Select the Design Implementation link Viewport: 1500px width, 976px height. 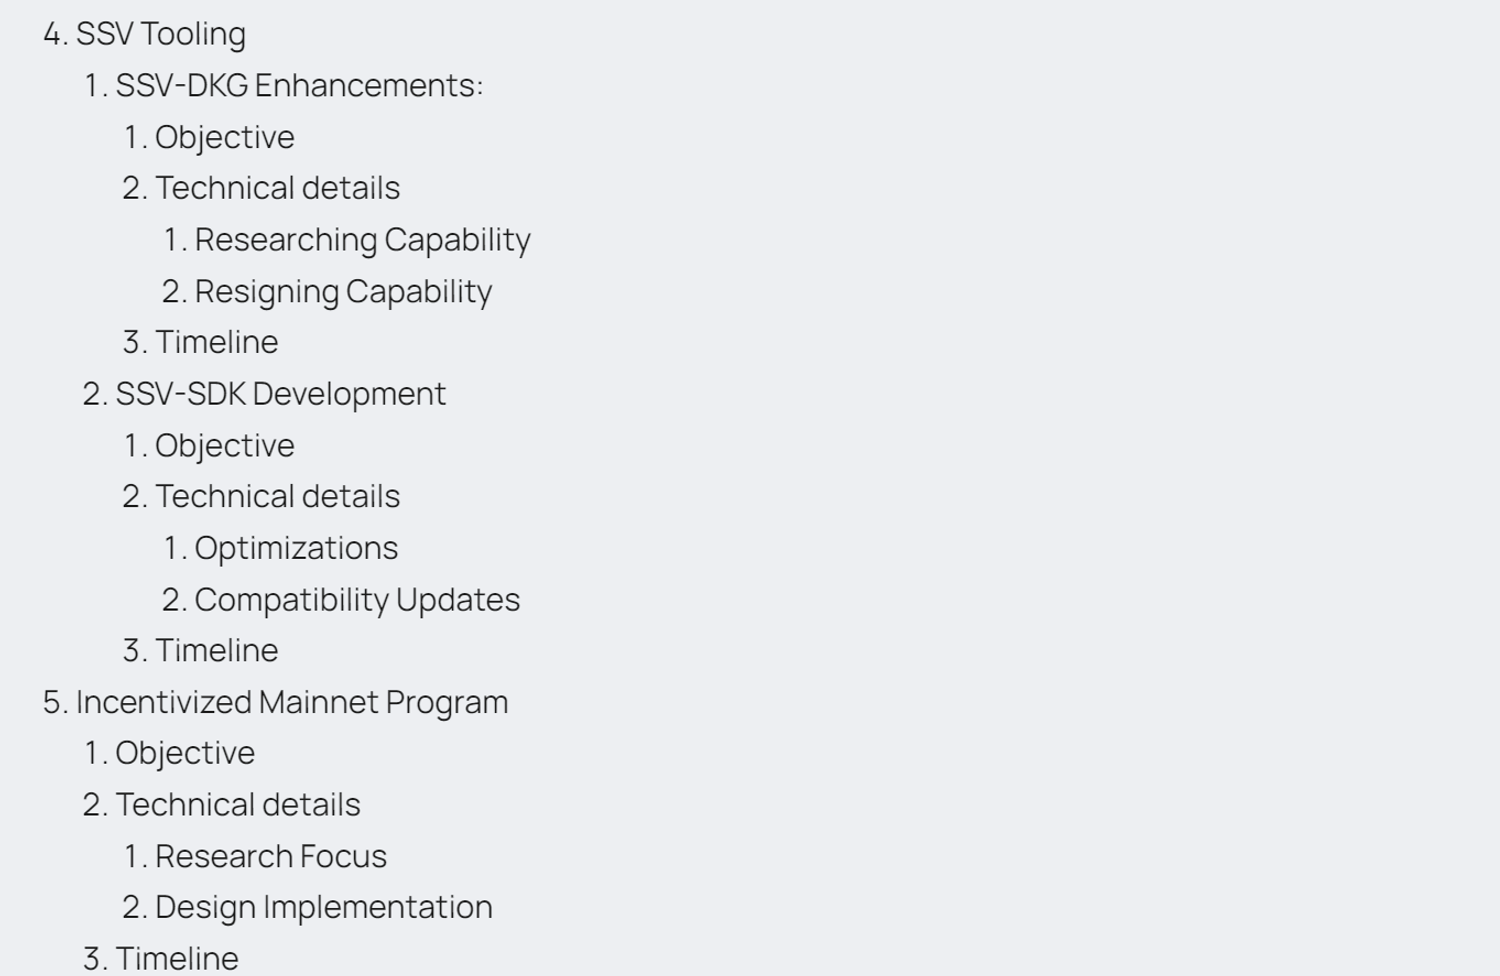coord(323,907)
